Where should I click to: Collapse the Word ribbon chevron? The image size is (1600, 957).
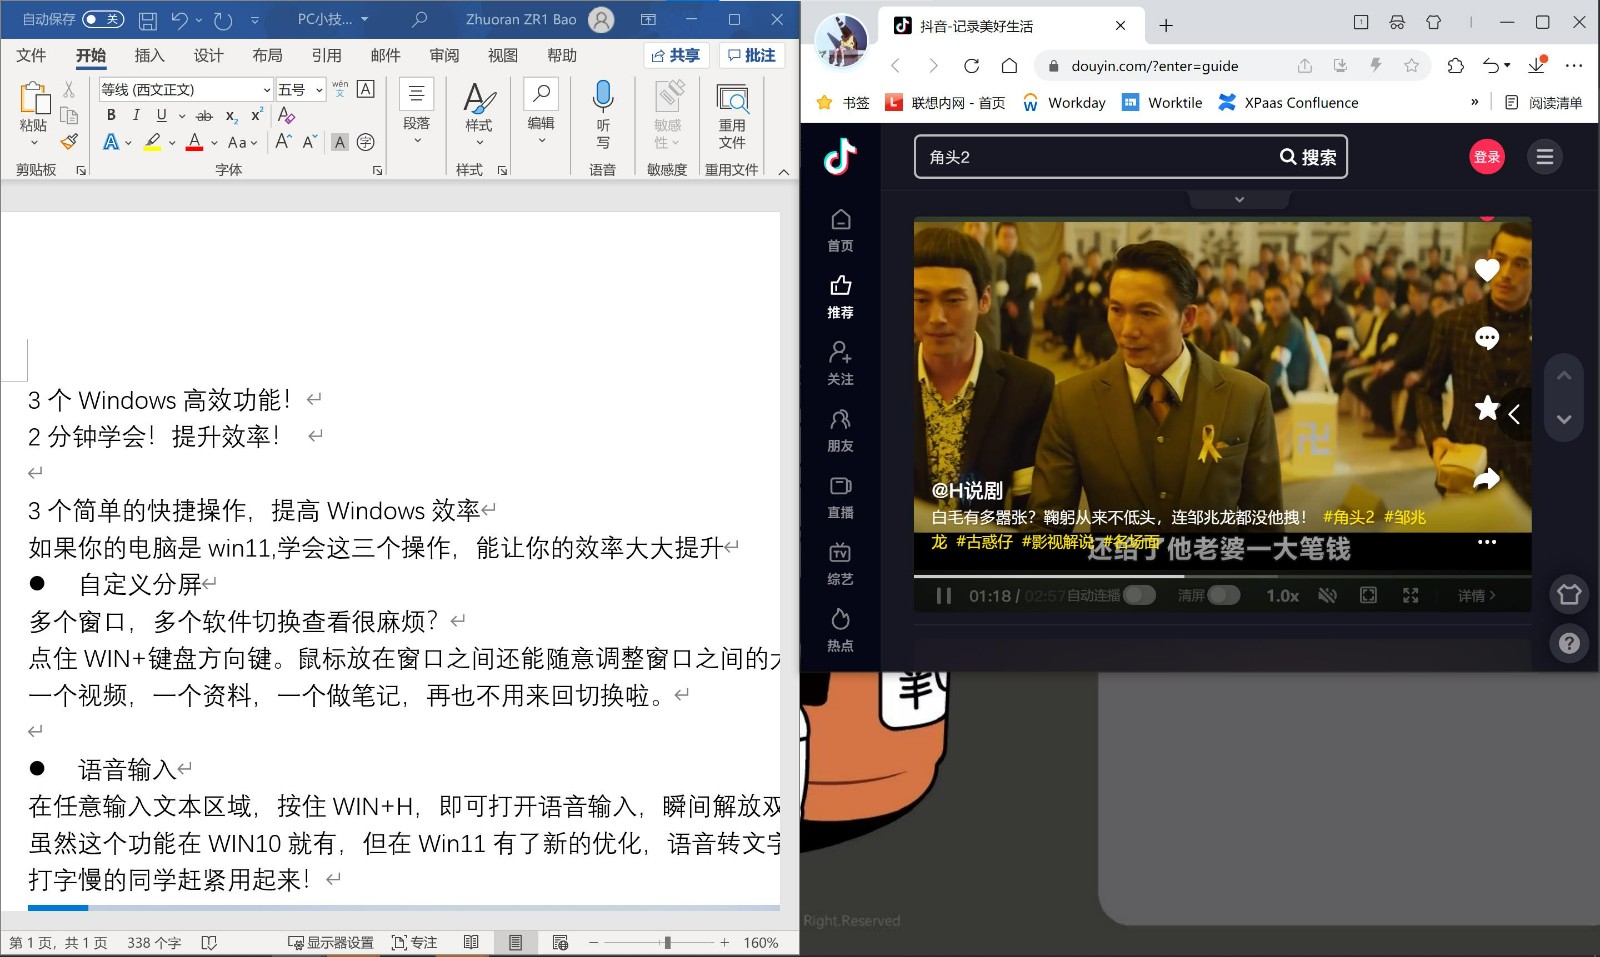click(784, 172)
